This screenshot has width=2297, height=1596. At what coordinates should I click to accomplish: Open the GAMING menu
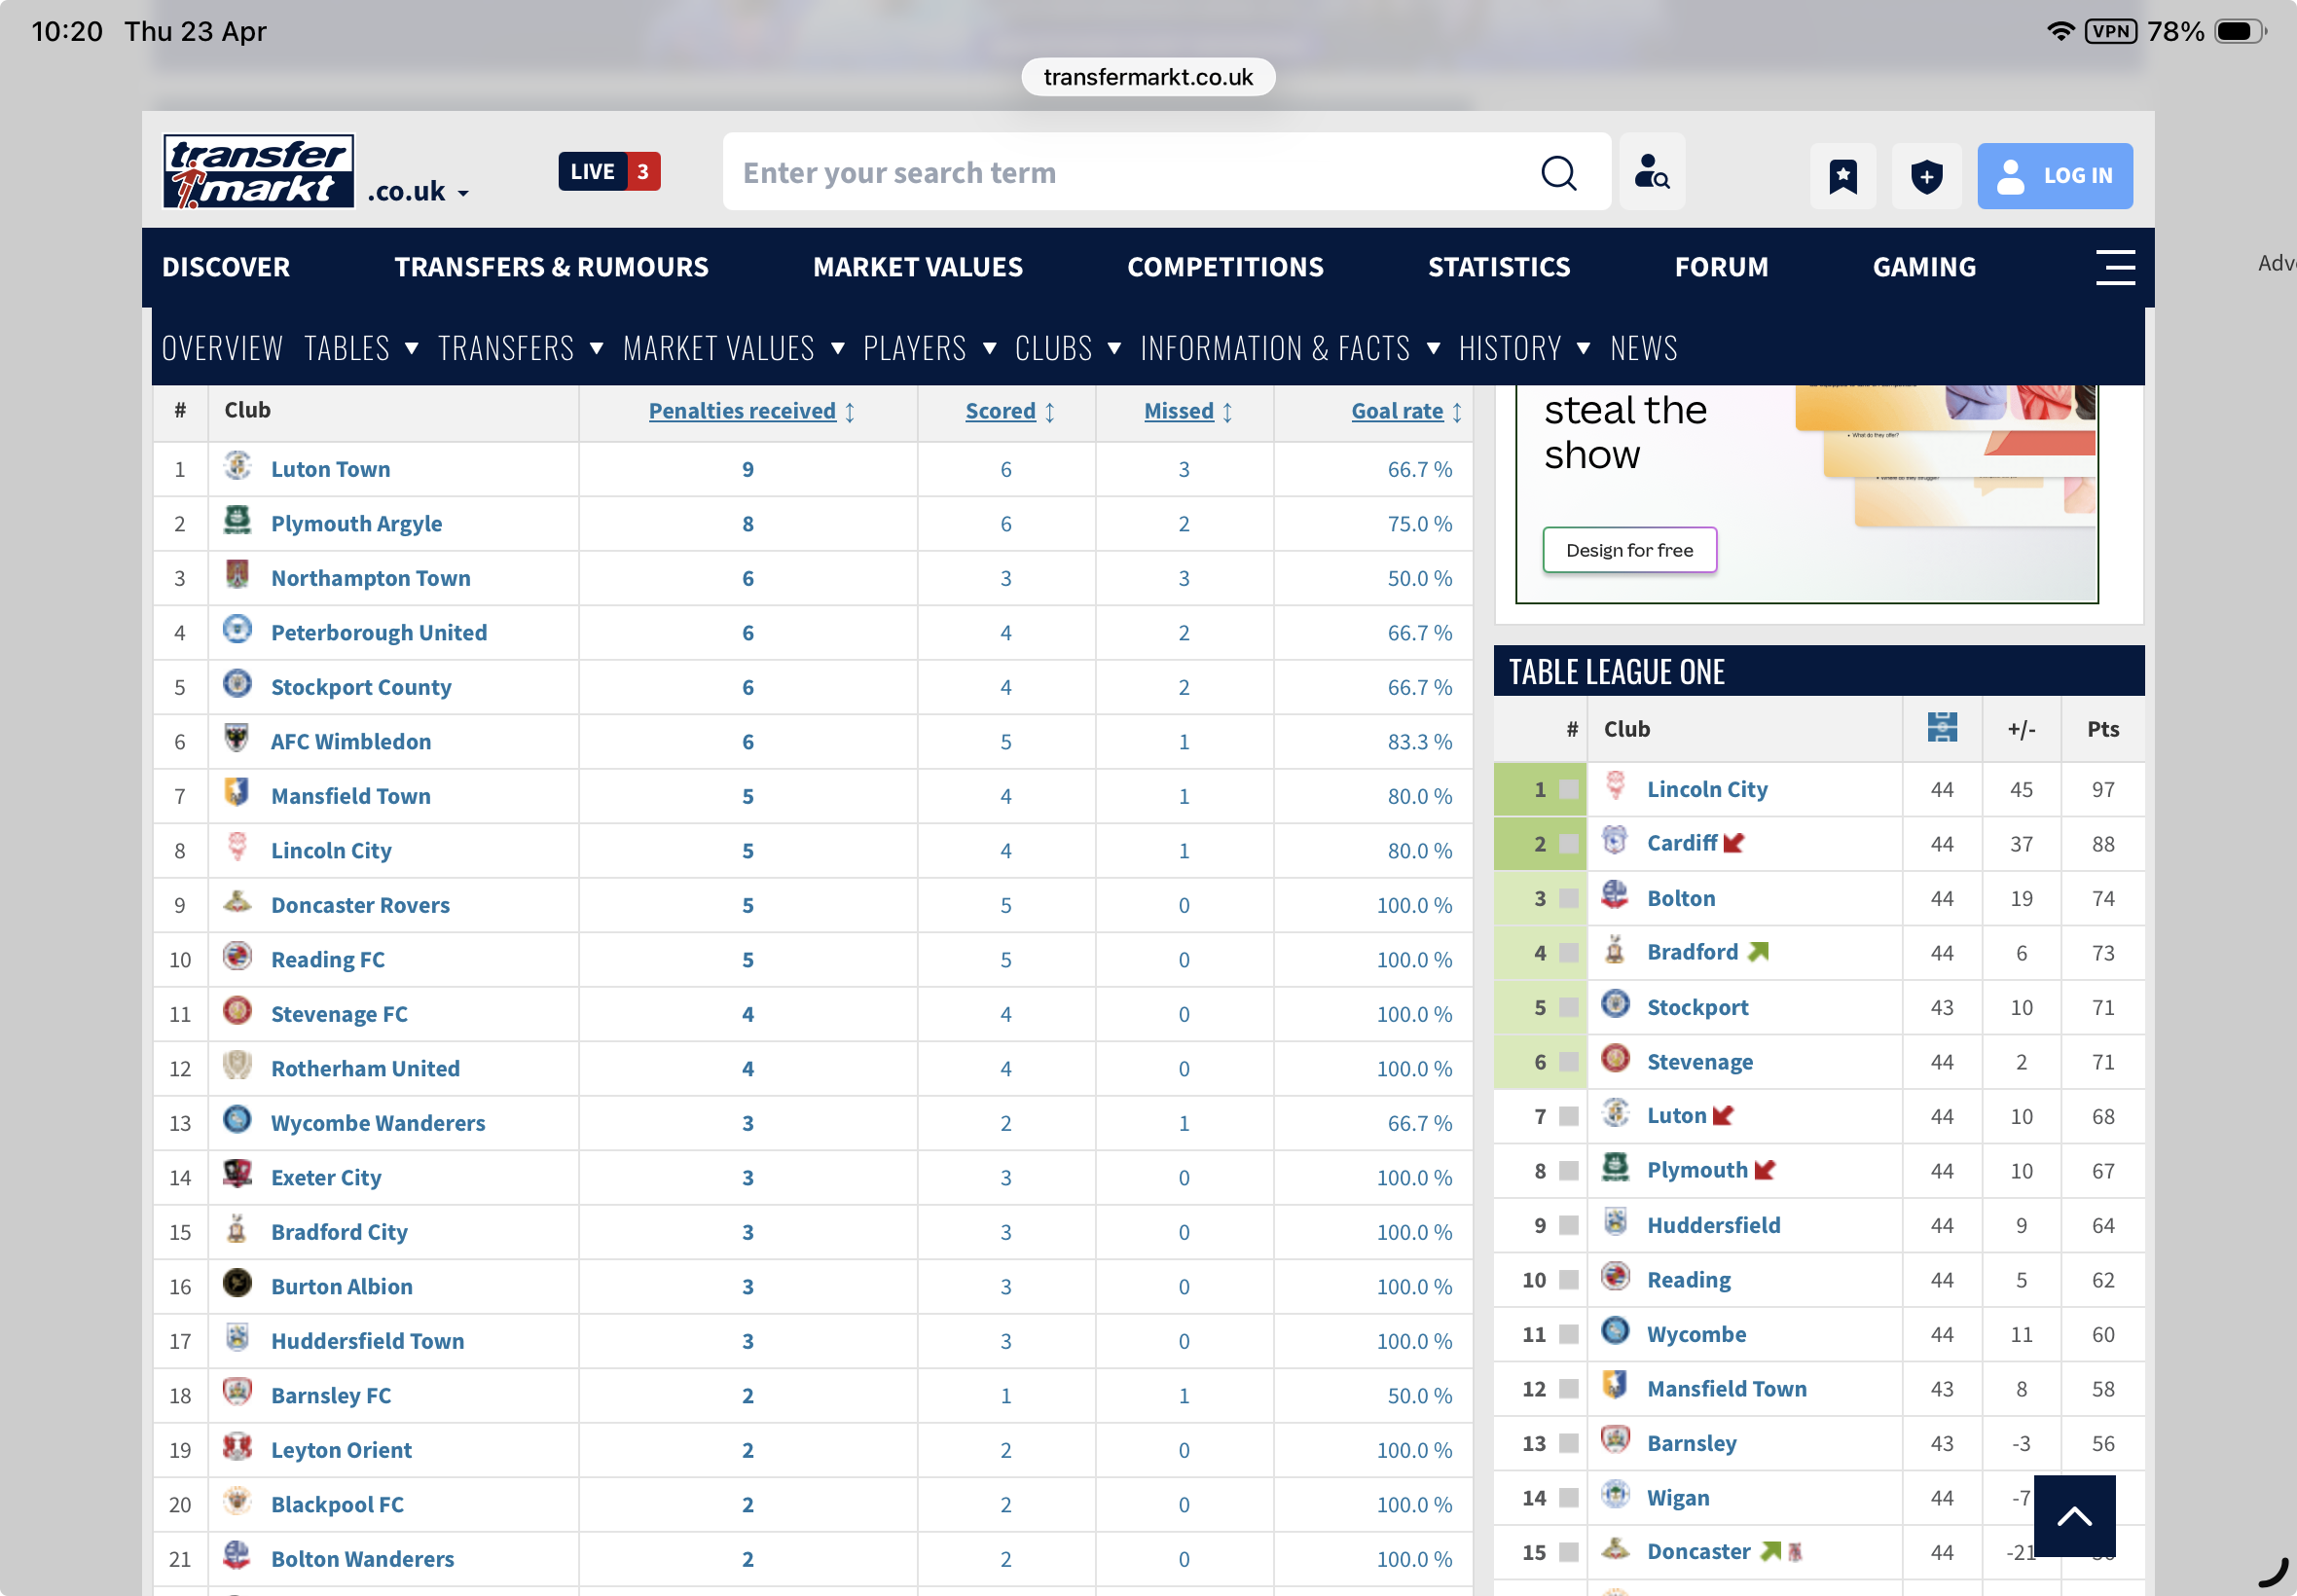click(1923, 267)
